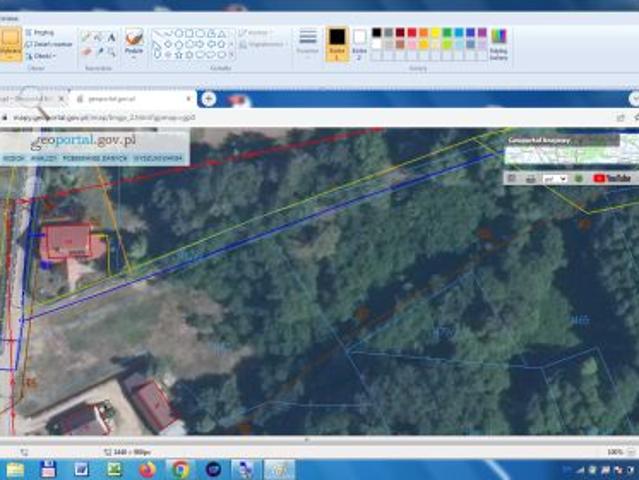Click the Crop (Przytnij) icon
The image size is (639, 480).
(x=29, y=33)
